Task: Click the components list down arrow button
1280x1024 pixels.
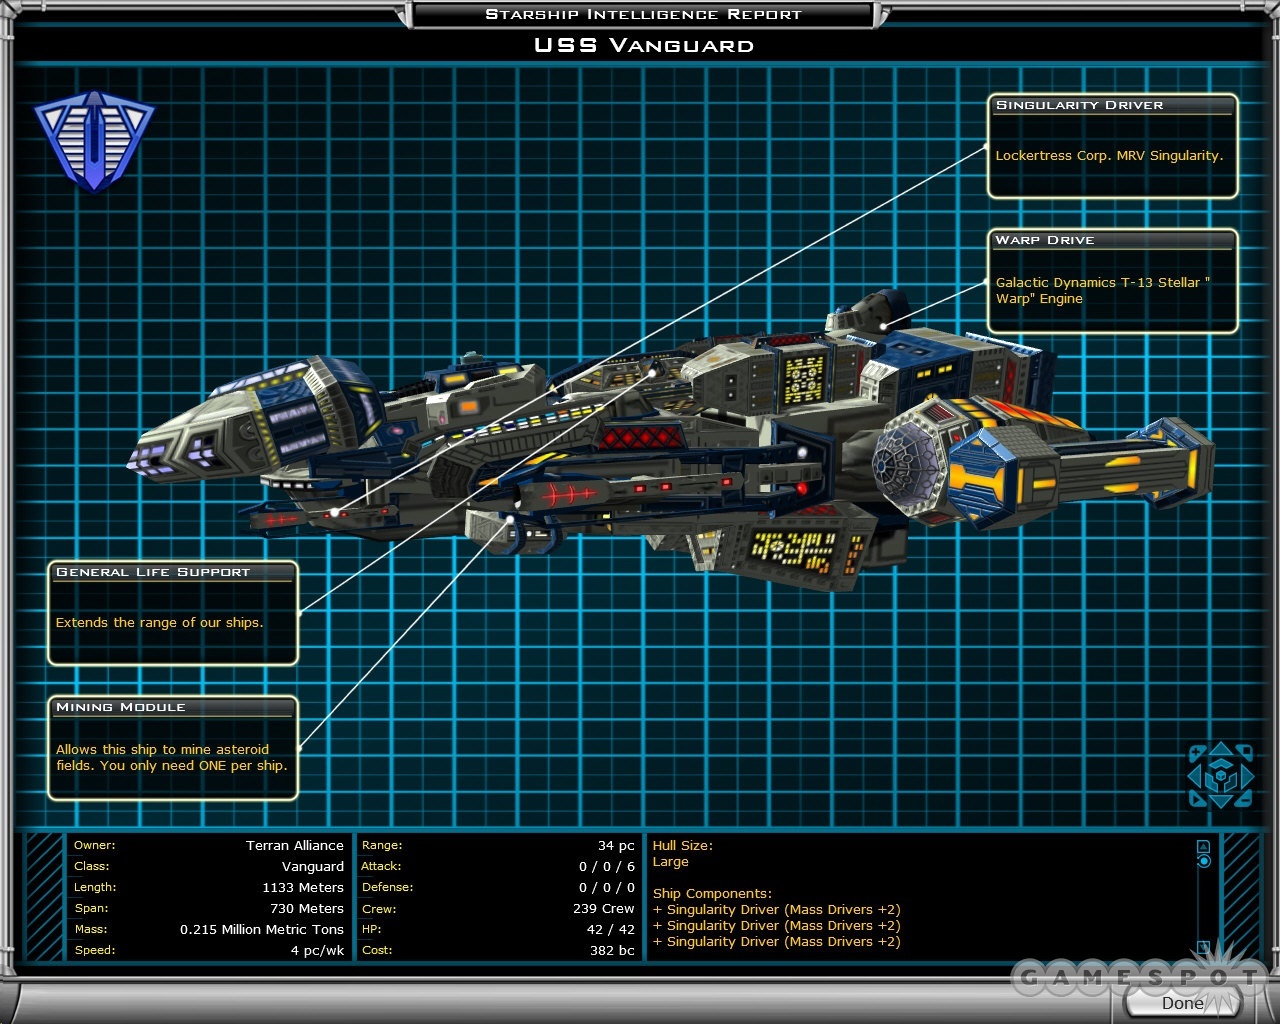Action: 1204,946
